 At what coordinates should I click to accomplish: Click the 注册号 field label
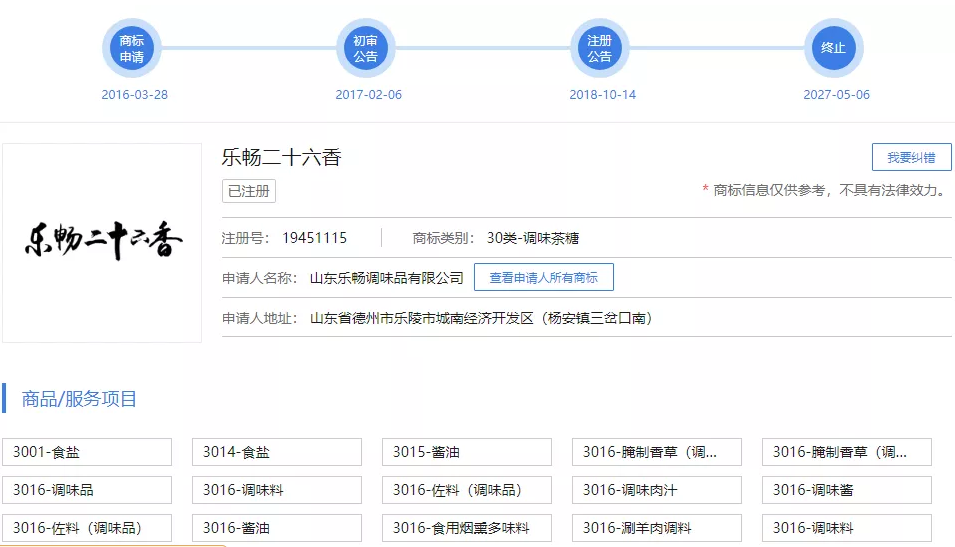click(245, 238)
